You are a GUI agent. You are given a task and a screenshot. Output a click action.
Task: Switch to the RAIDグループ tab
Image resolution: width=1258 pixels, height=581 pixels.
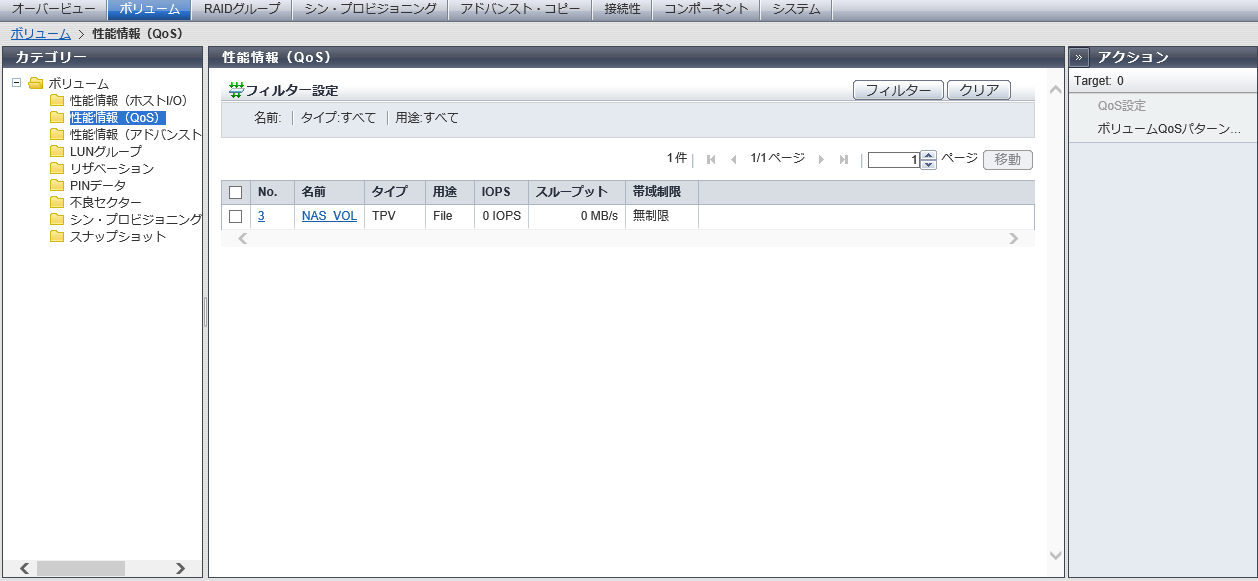(x=242, y=9)
